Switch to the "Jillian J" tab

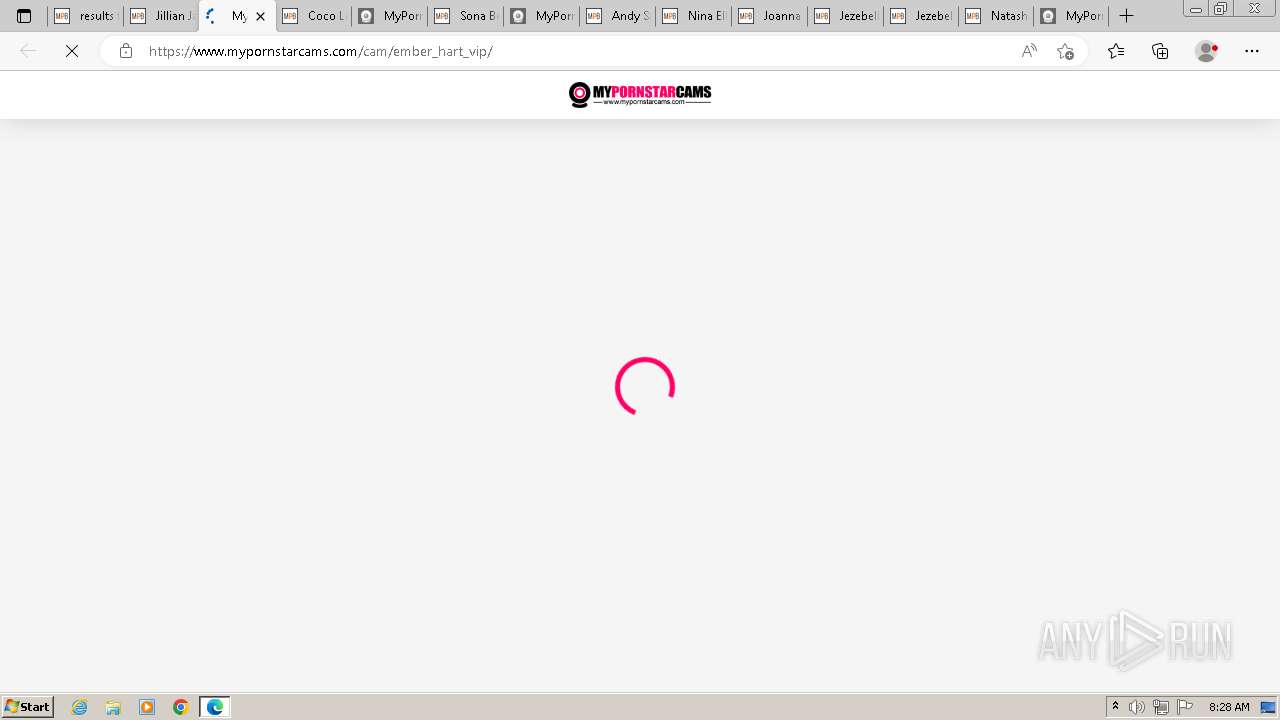tap(161, 16)
